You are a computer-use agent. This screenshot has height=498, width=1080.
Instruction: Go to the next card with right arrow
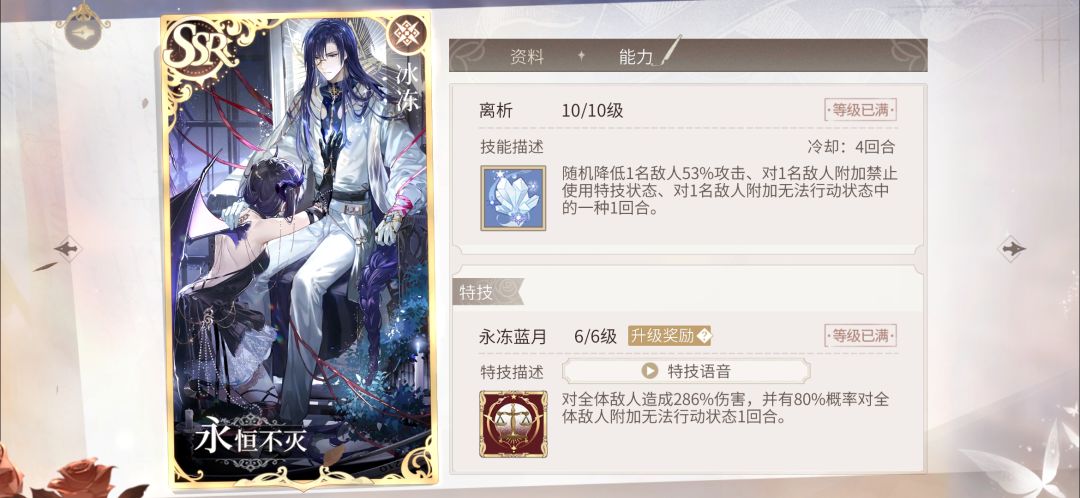point(1012,248)
